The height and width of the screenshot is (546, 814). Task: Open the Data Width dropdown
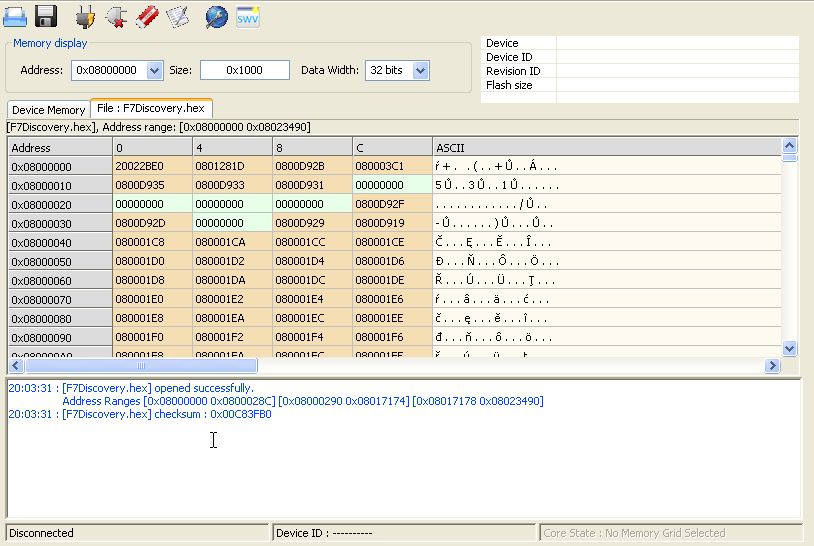click(x=420, y=70)
